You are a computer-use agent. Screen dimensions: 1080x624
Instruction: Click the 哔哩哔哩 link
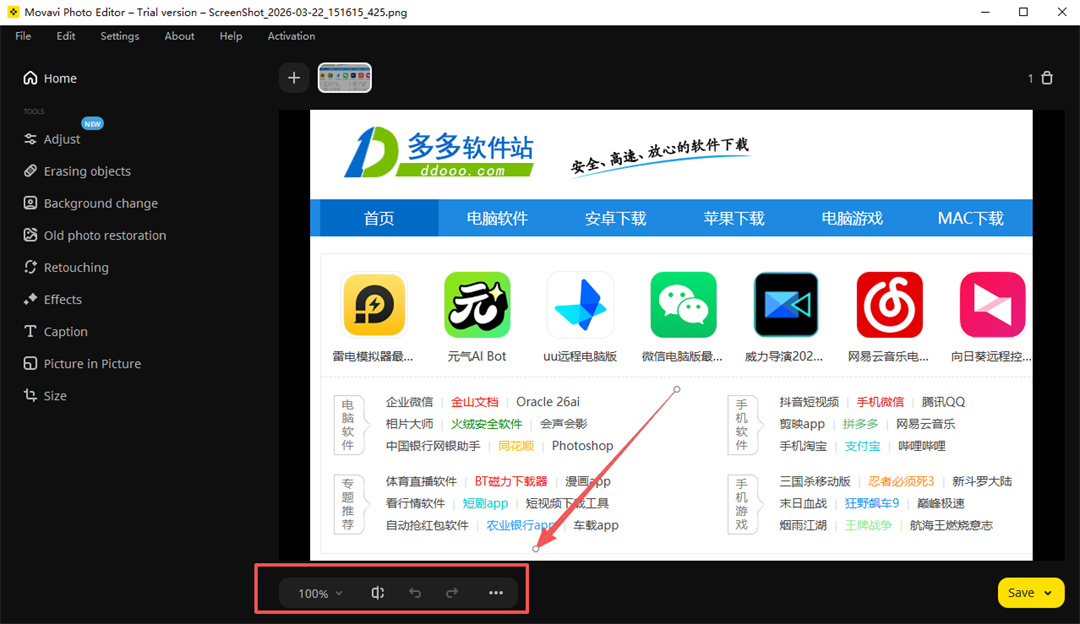pyautogui.click(x=922, y=446)
